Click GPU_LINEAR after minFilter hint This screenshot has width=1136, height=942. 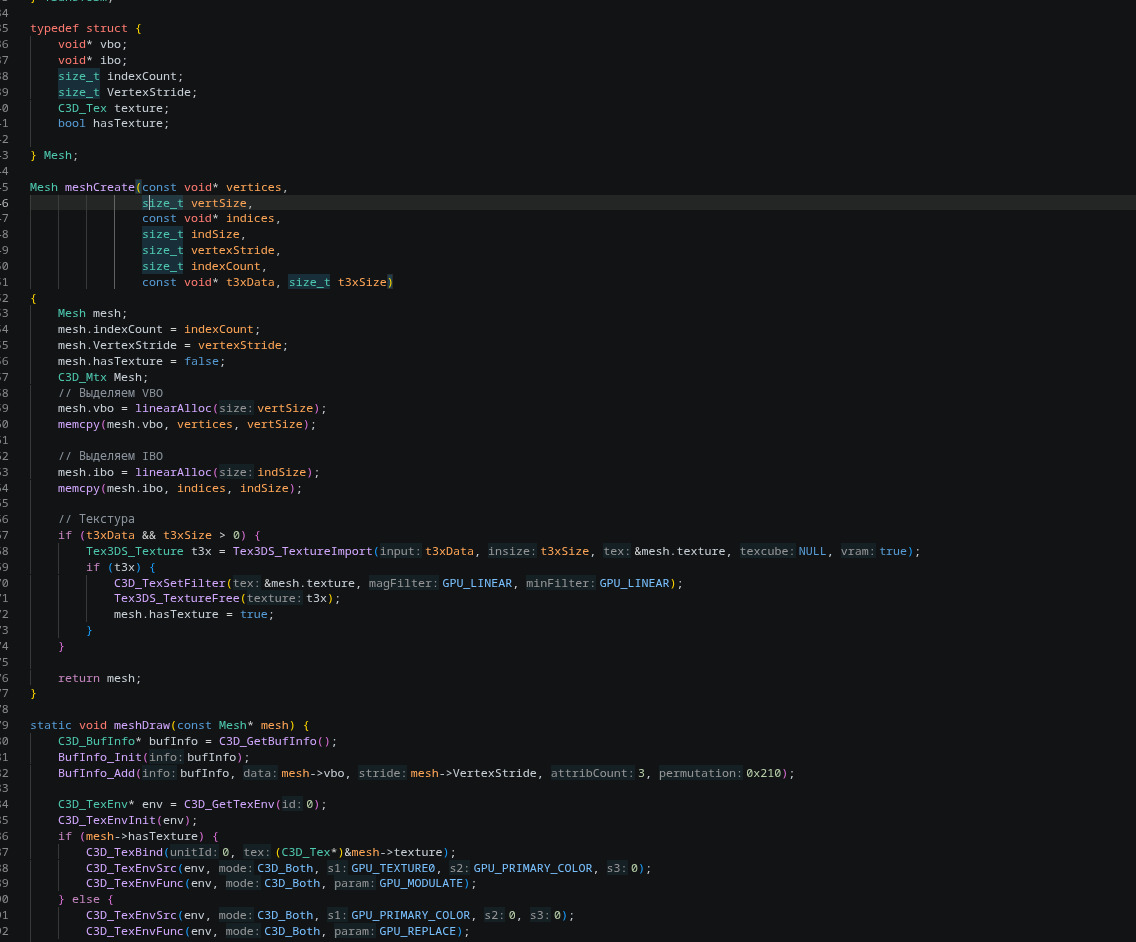[x=634, y=583]
